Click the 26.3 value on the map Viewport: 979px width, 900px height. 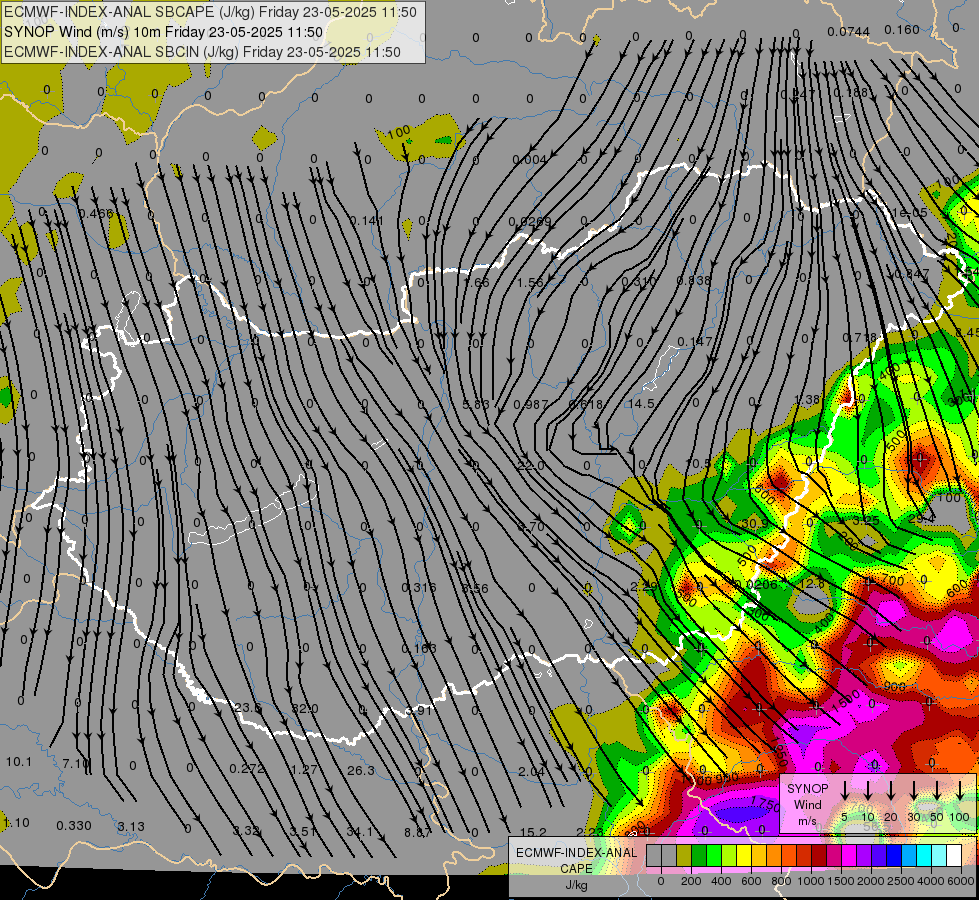tap(361, 771)
